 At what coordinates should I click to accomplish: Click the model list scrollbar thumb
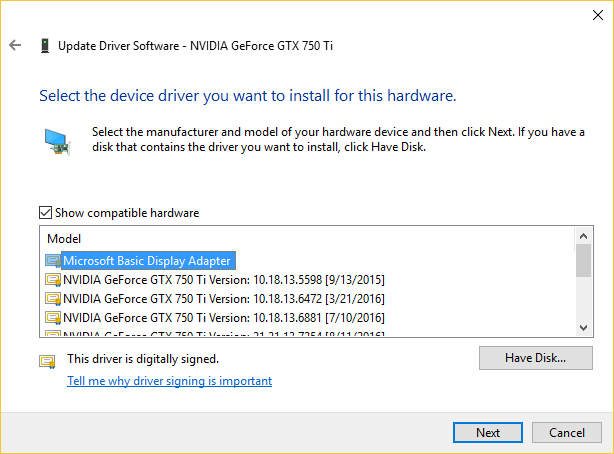click(583, 260)
